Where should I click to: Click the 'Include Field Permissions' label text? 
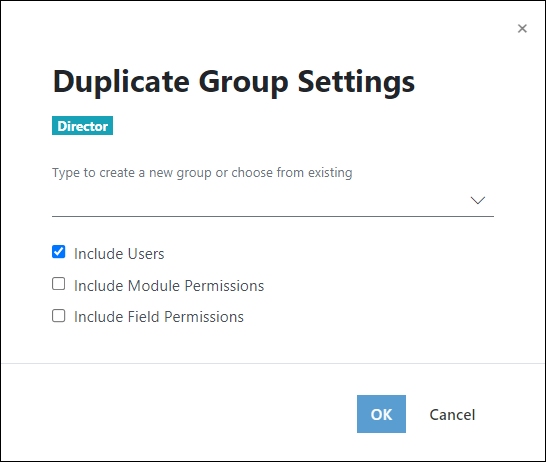click(159, 317)
